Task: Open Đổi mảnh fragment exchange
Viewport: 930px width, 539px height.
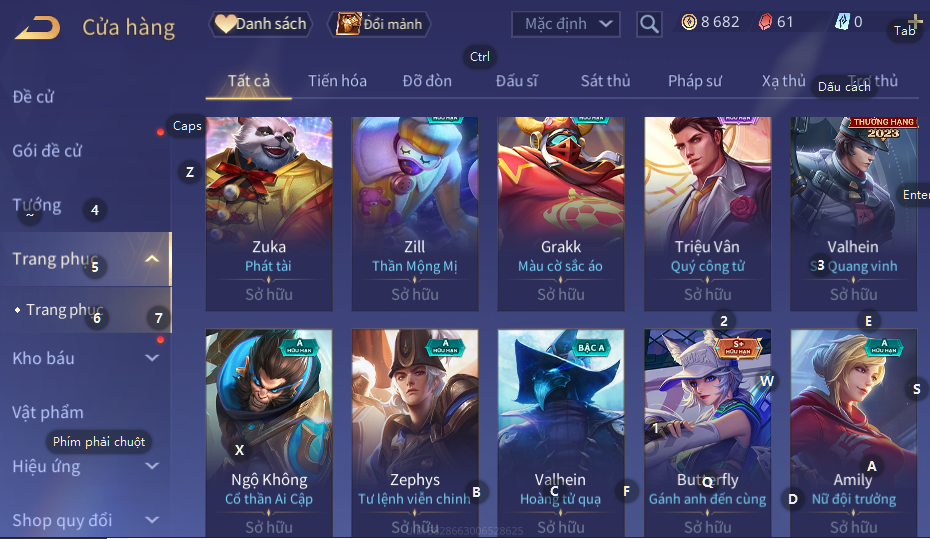Action: [x=379, y=24]
